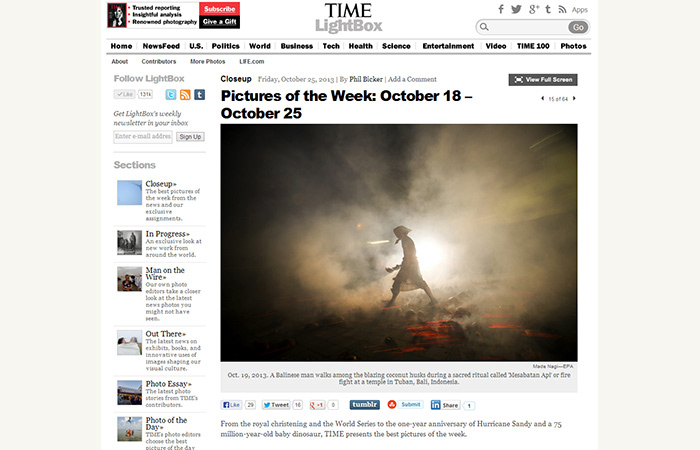The image size is (700, 450).
Task: Click the In Progress section thumbnail
Action: tap(129, 242)
